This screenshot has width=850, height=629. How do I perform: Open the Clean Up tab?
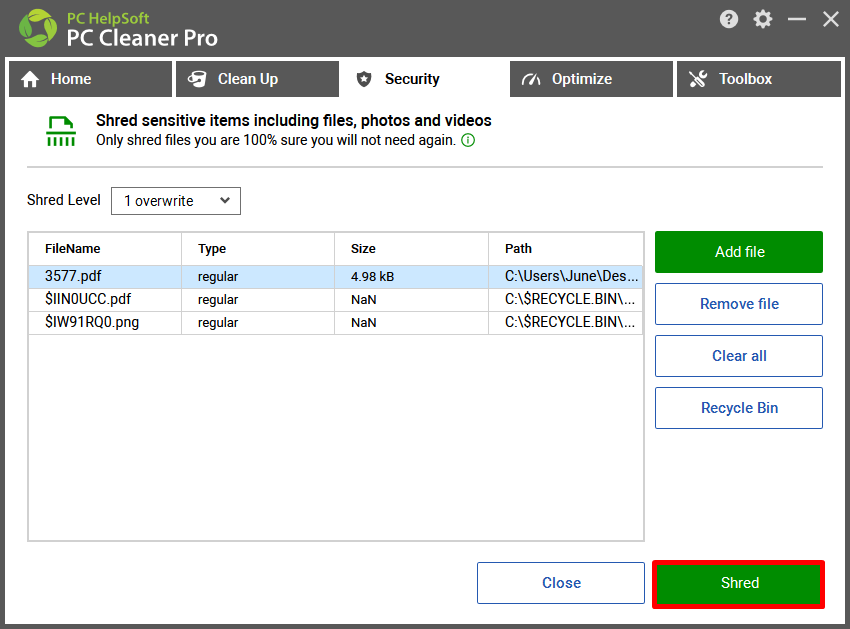point(257,79)
